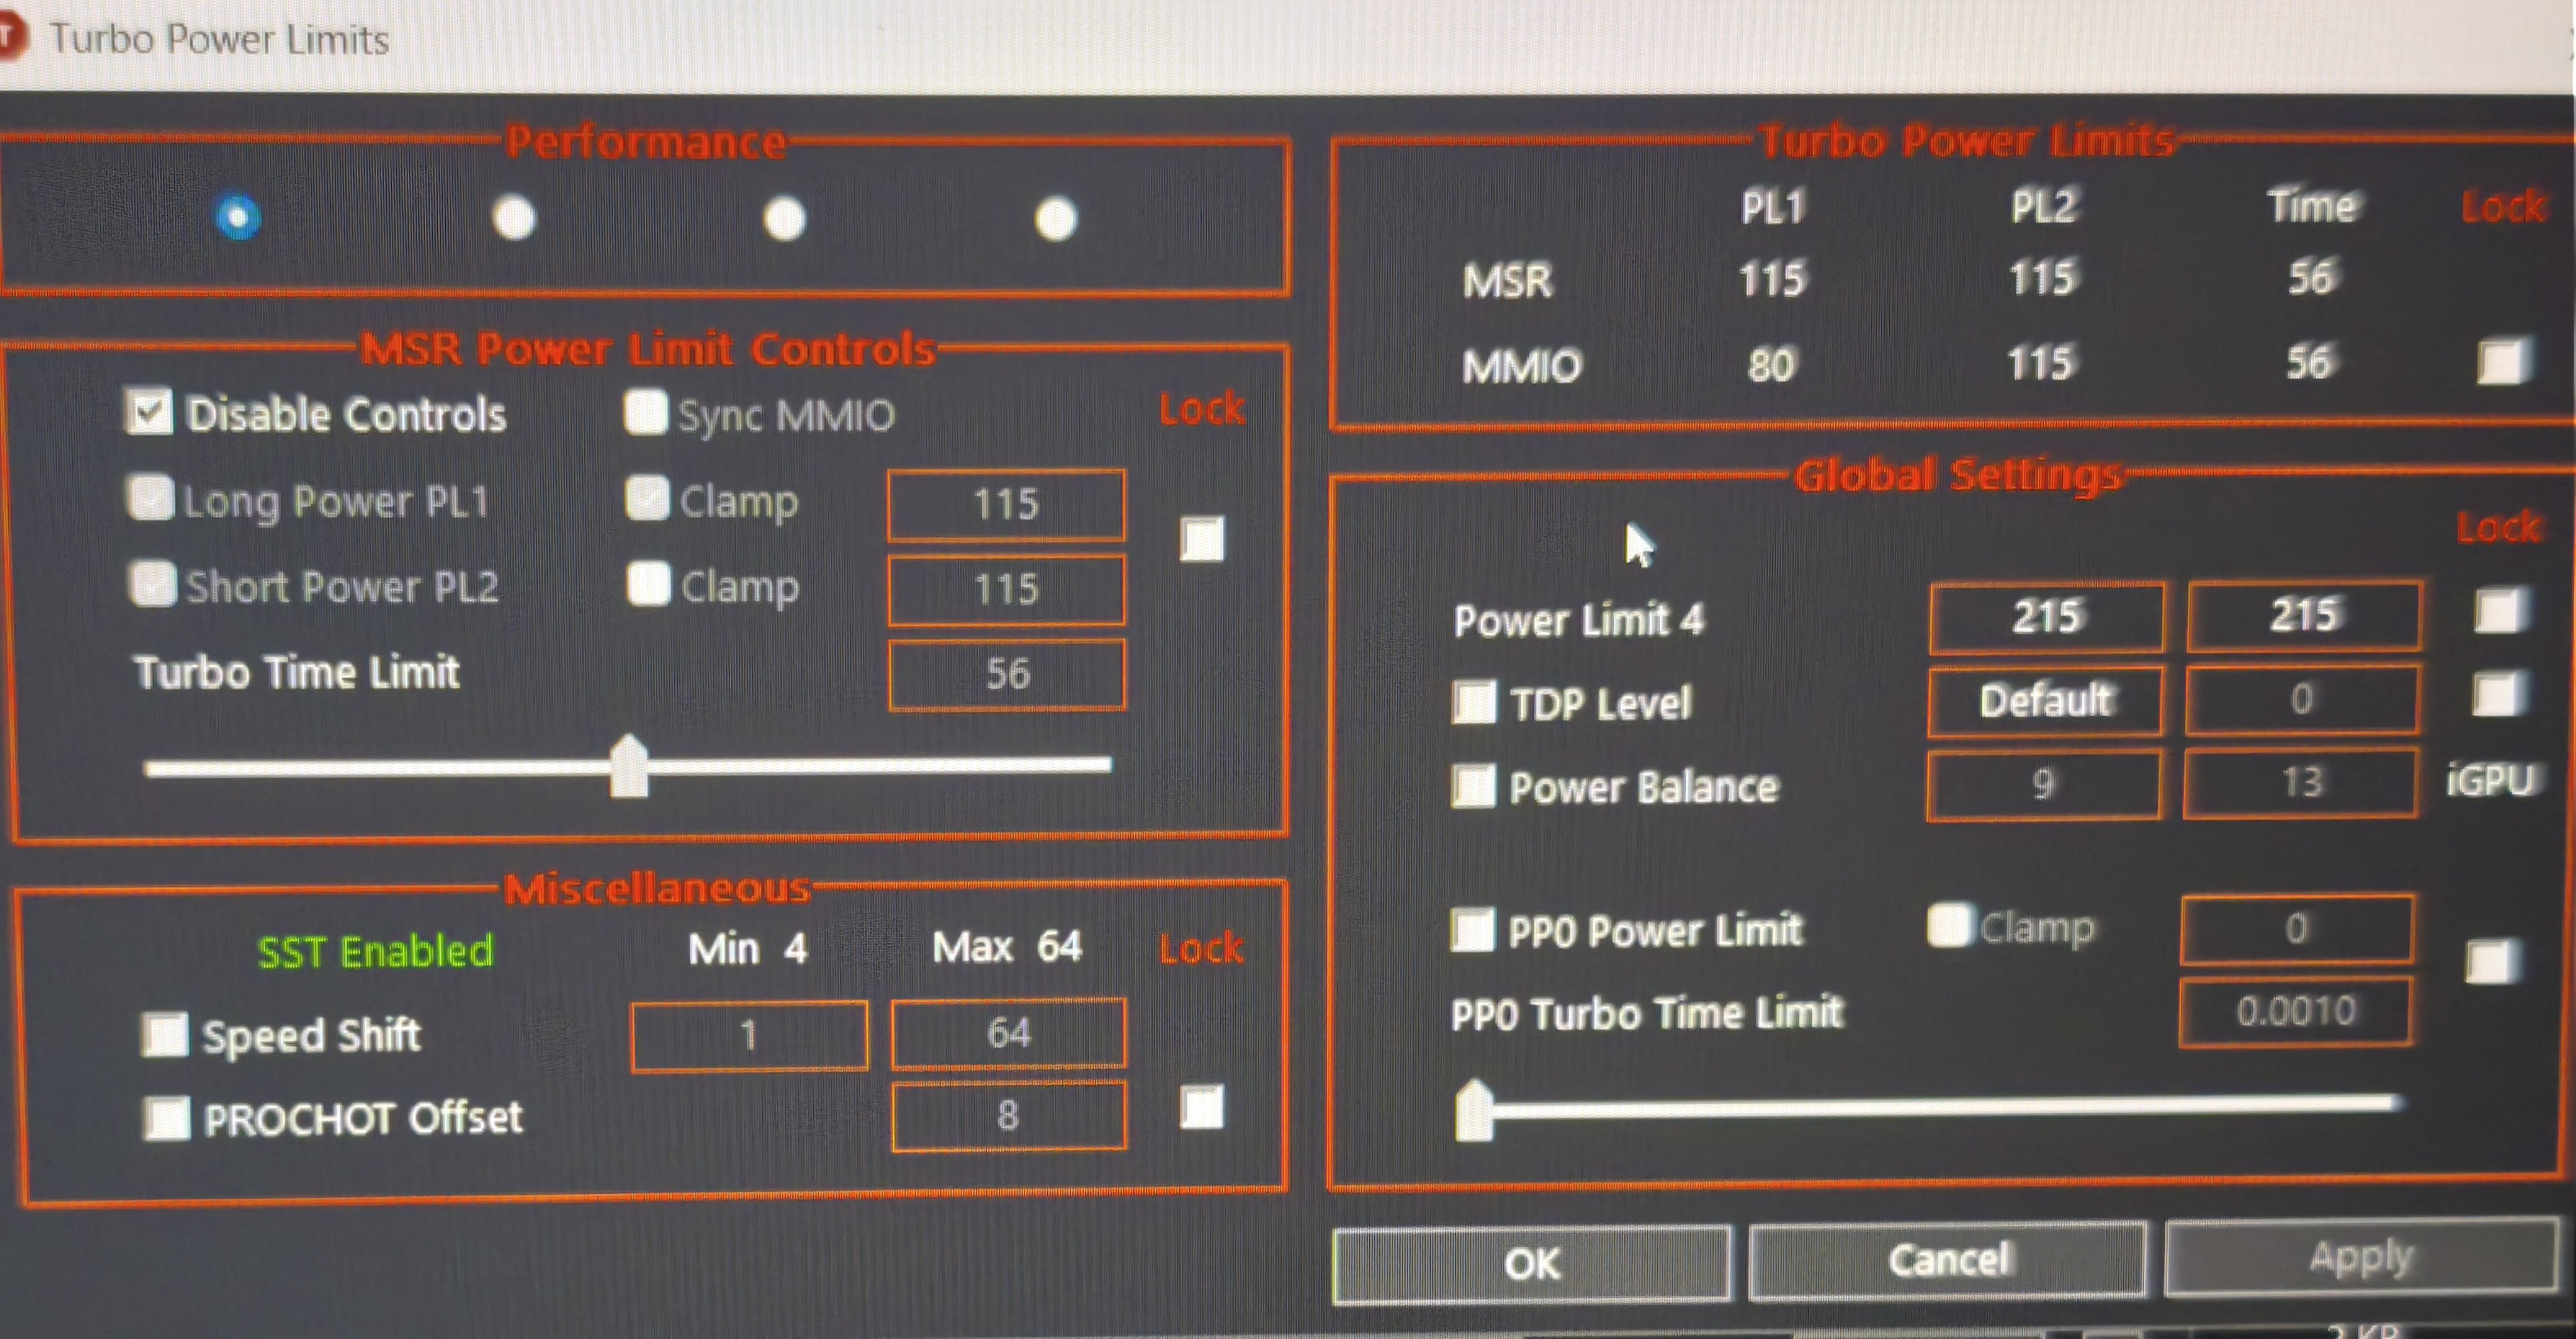
Task: Click the Power Balance field showing 9
Action: pyautogui.click(x=2044, y=784)
